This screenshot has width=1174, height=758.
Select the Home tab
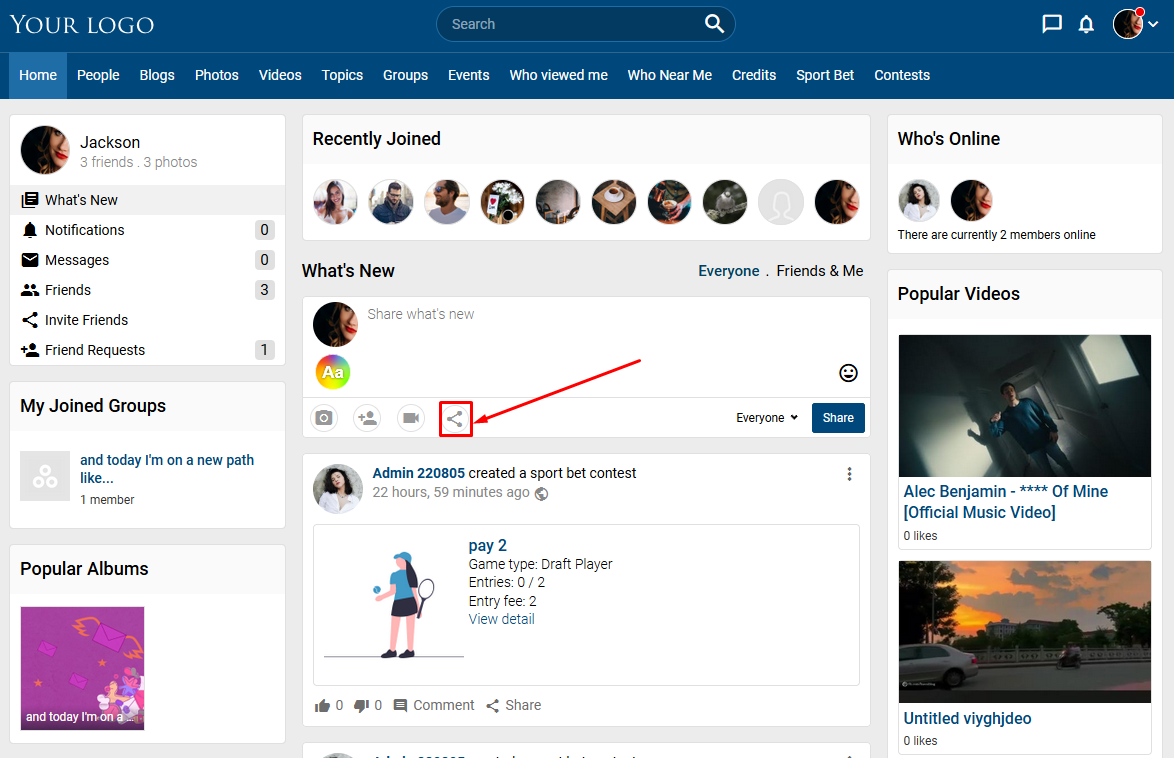(38, 76)
